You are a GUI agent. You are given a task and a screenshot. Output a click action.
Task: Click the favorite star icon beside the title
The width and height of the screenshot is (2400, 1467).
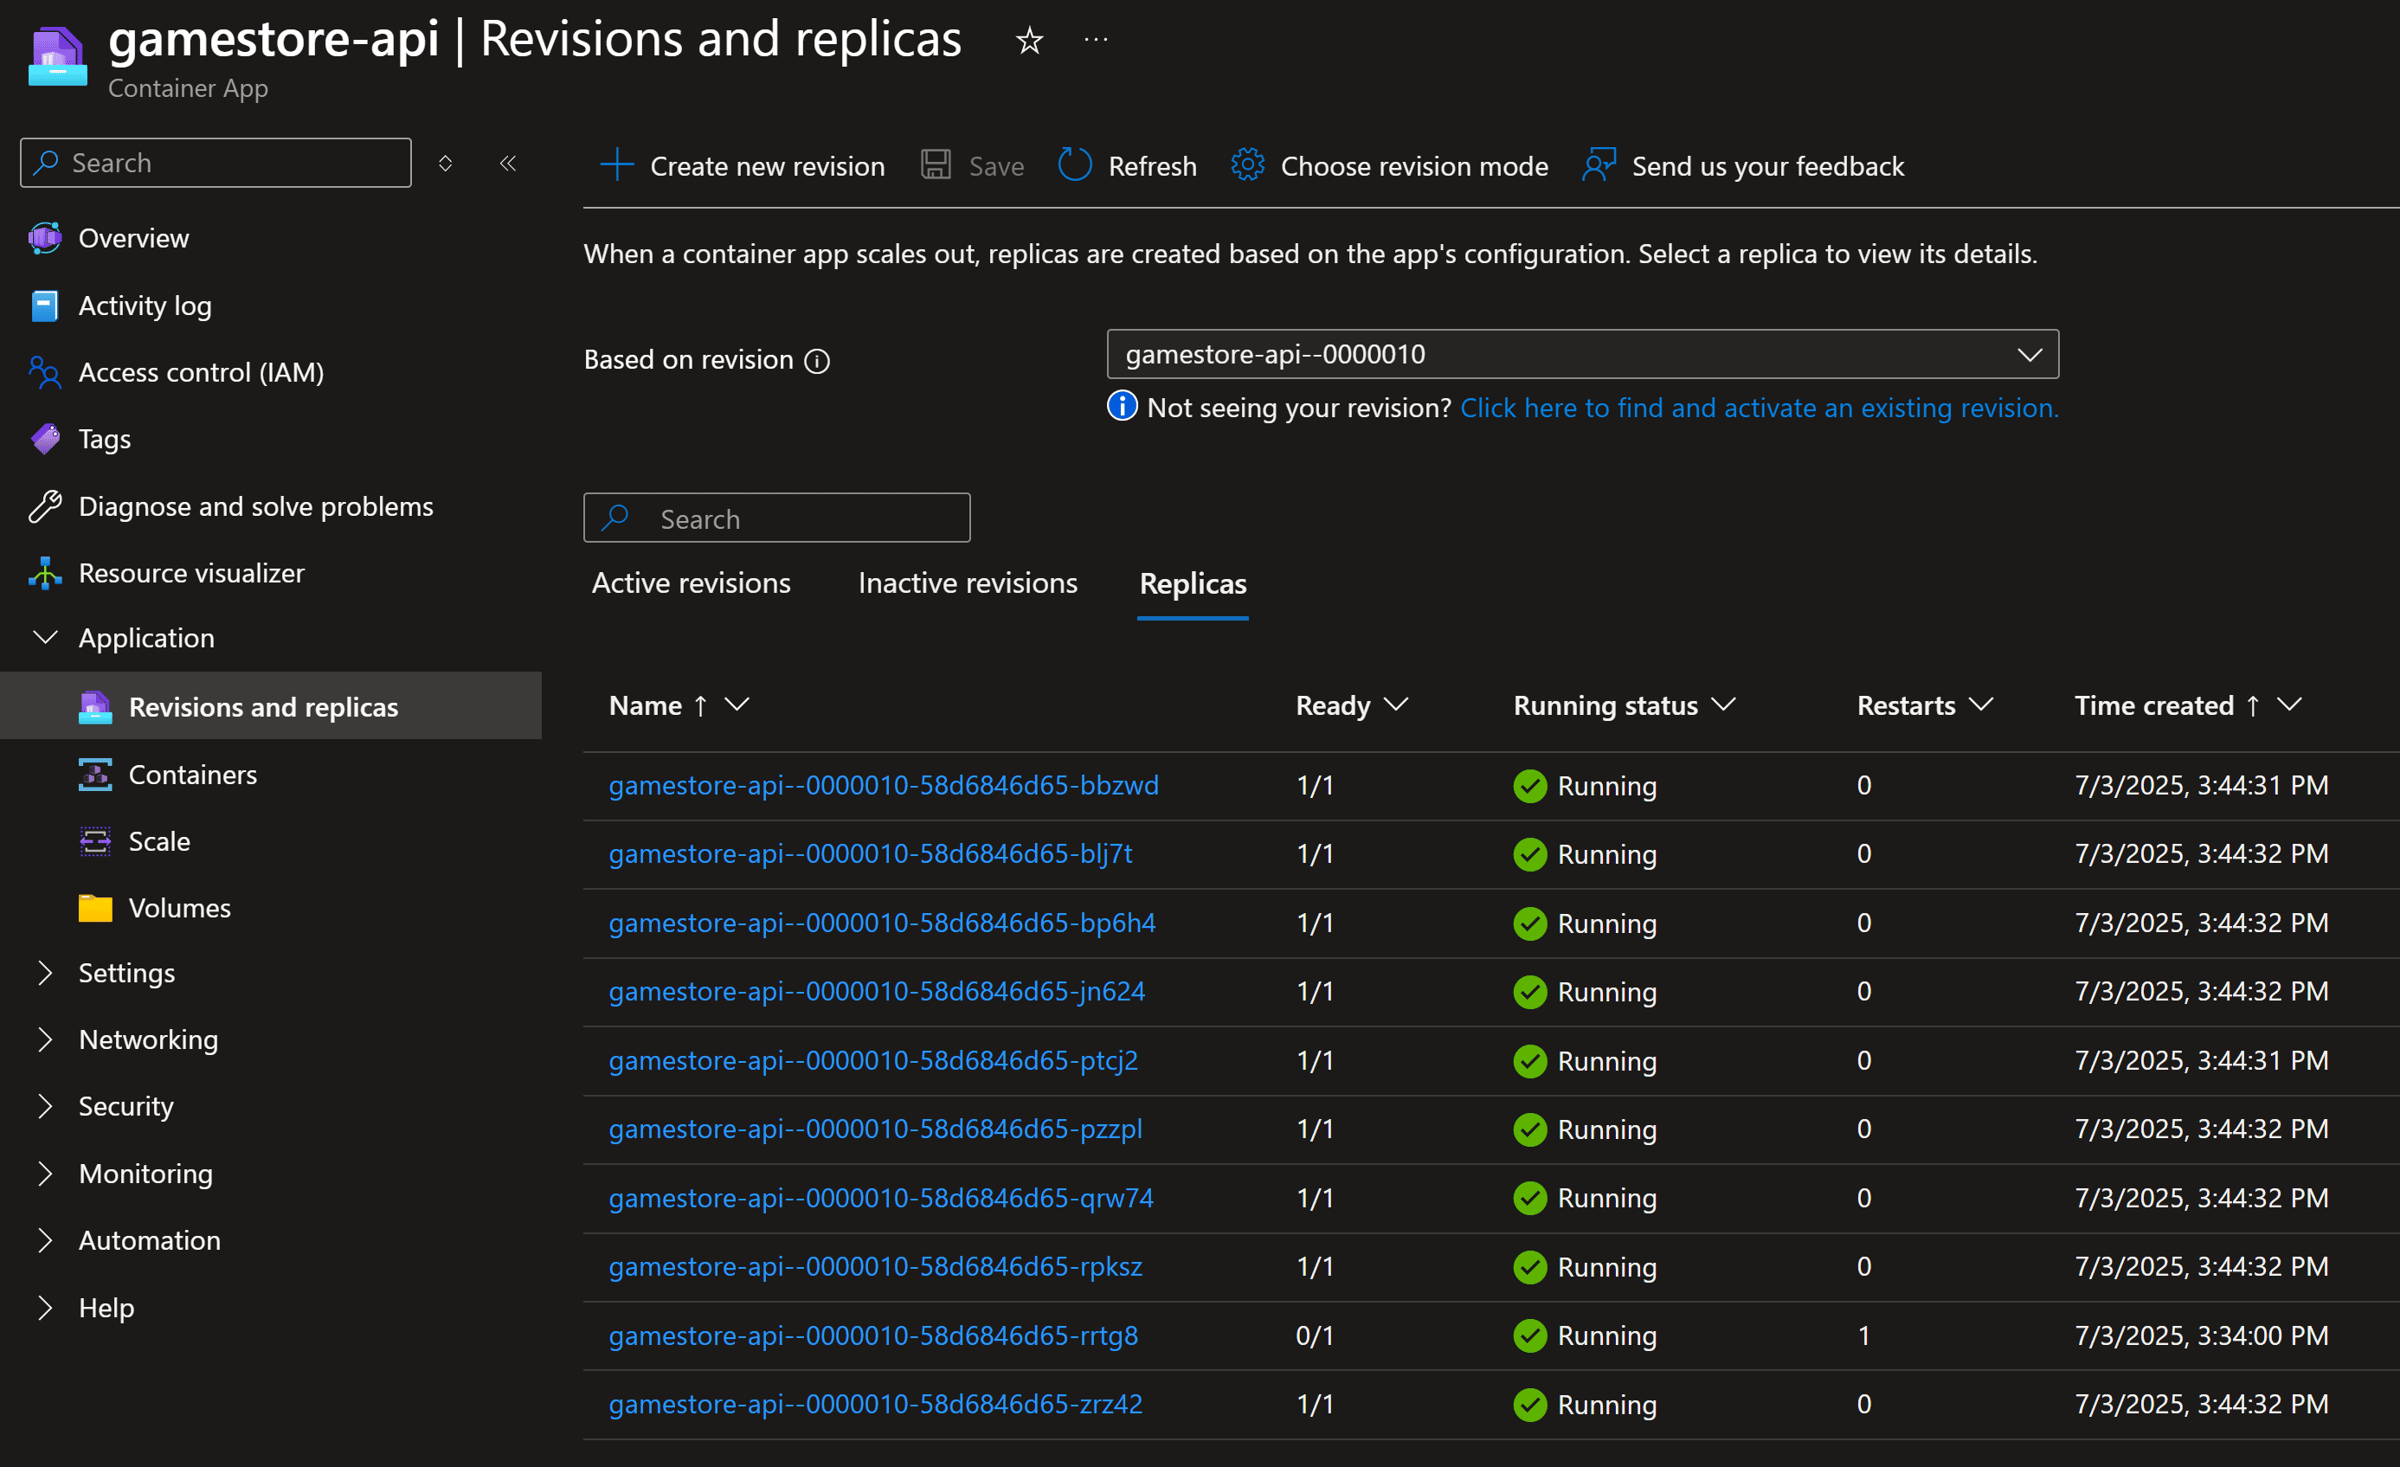tap(1029, 41)
